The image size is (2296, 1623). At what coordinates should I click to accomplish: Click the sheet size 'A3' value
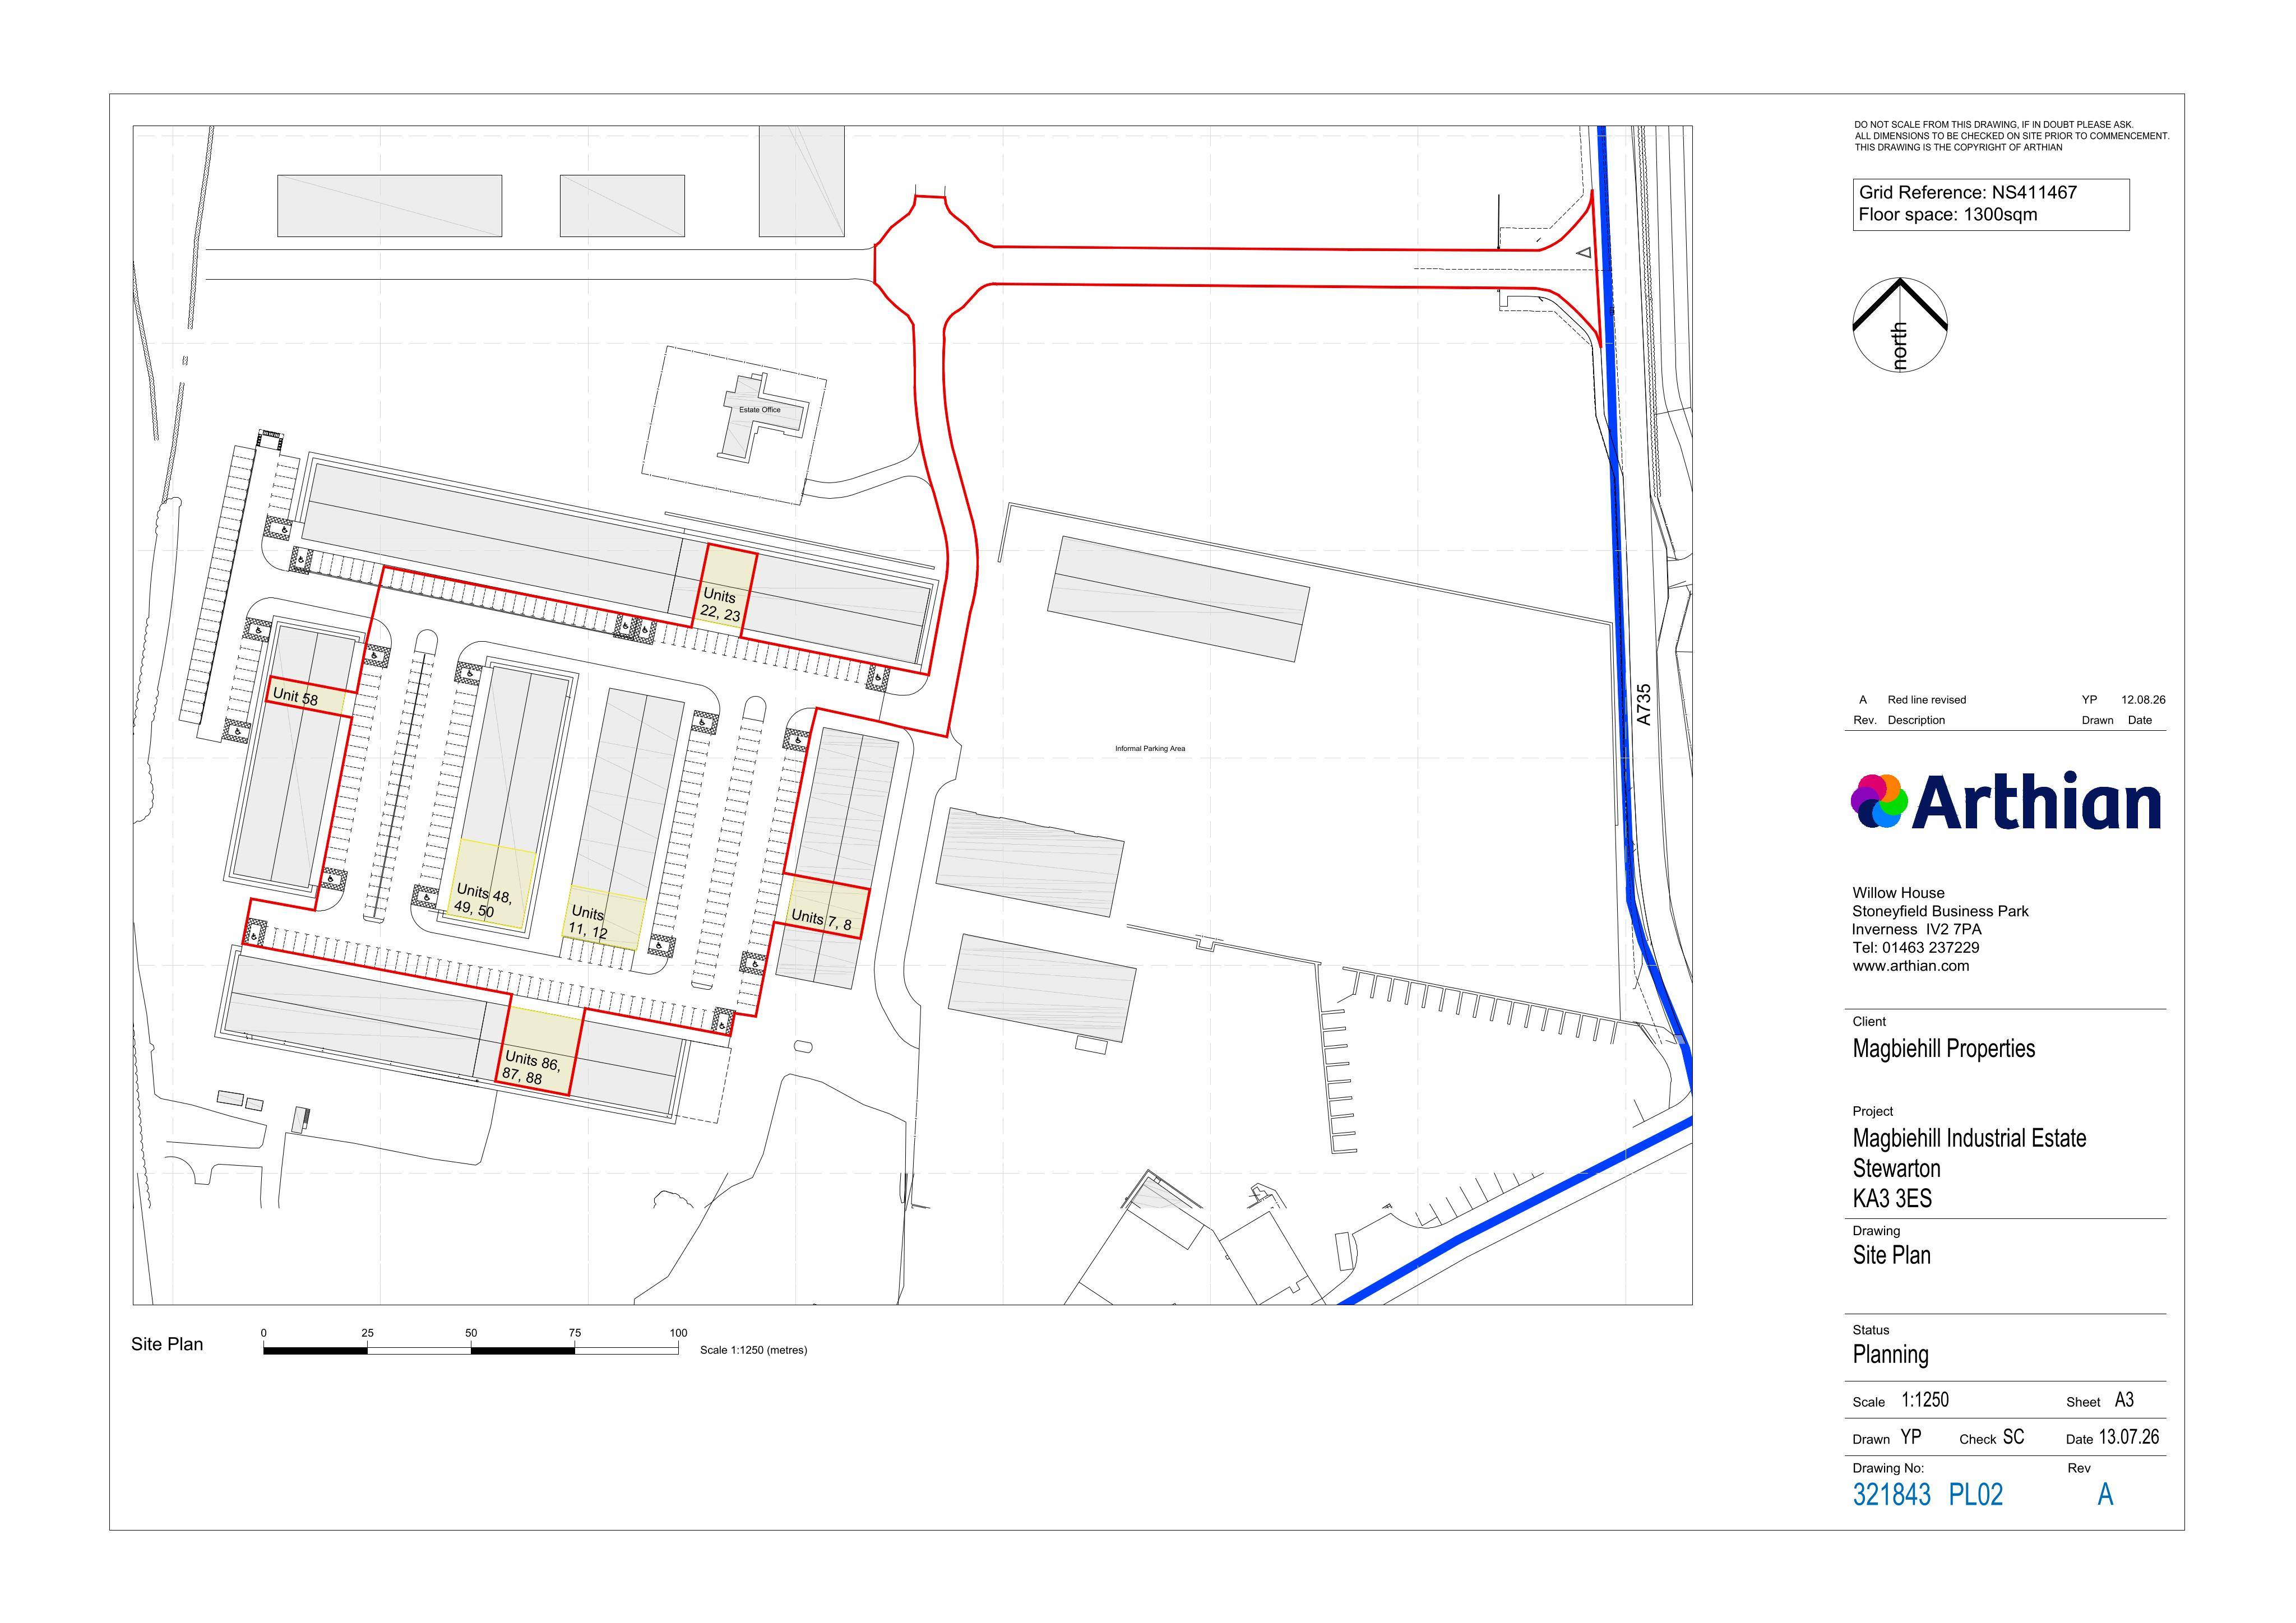(2124, 1401)
